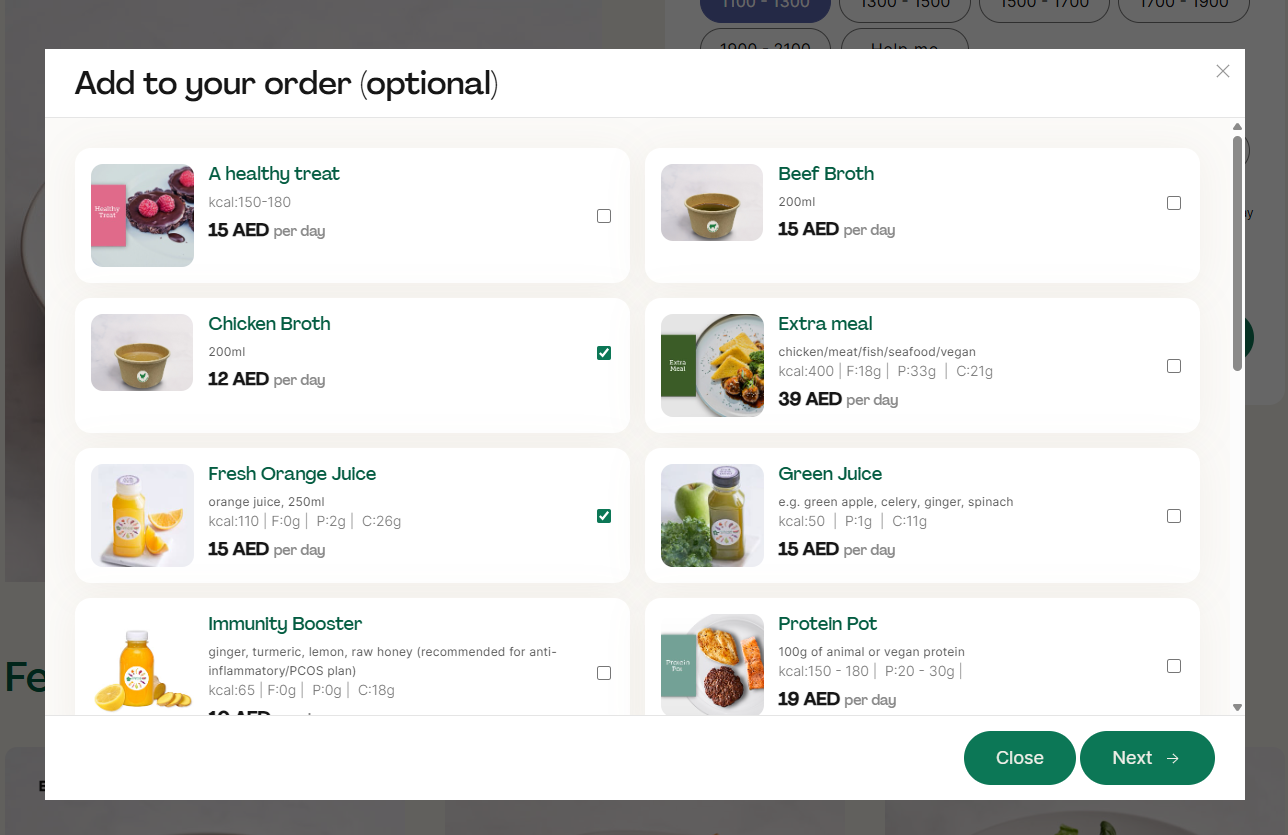The image size is (1288, 835).
Task: Close the add-ons dialog with X icon
Action: pyautogui.click(x=1222, y=71)
